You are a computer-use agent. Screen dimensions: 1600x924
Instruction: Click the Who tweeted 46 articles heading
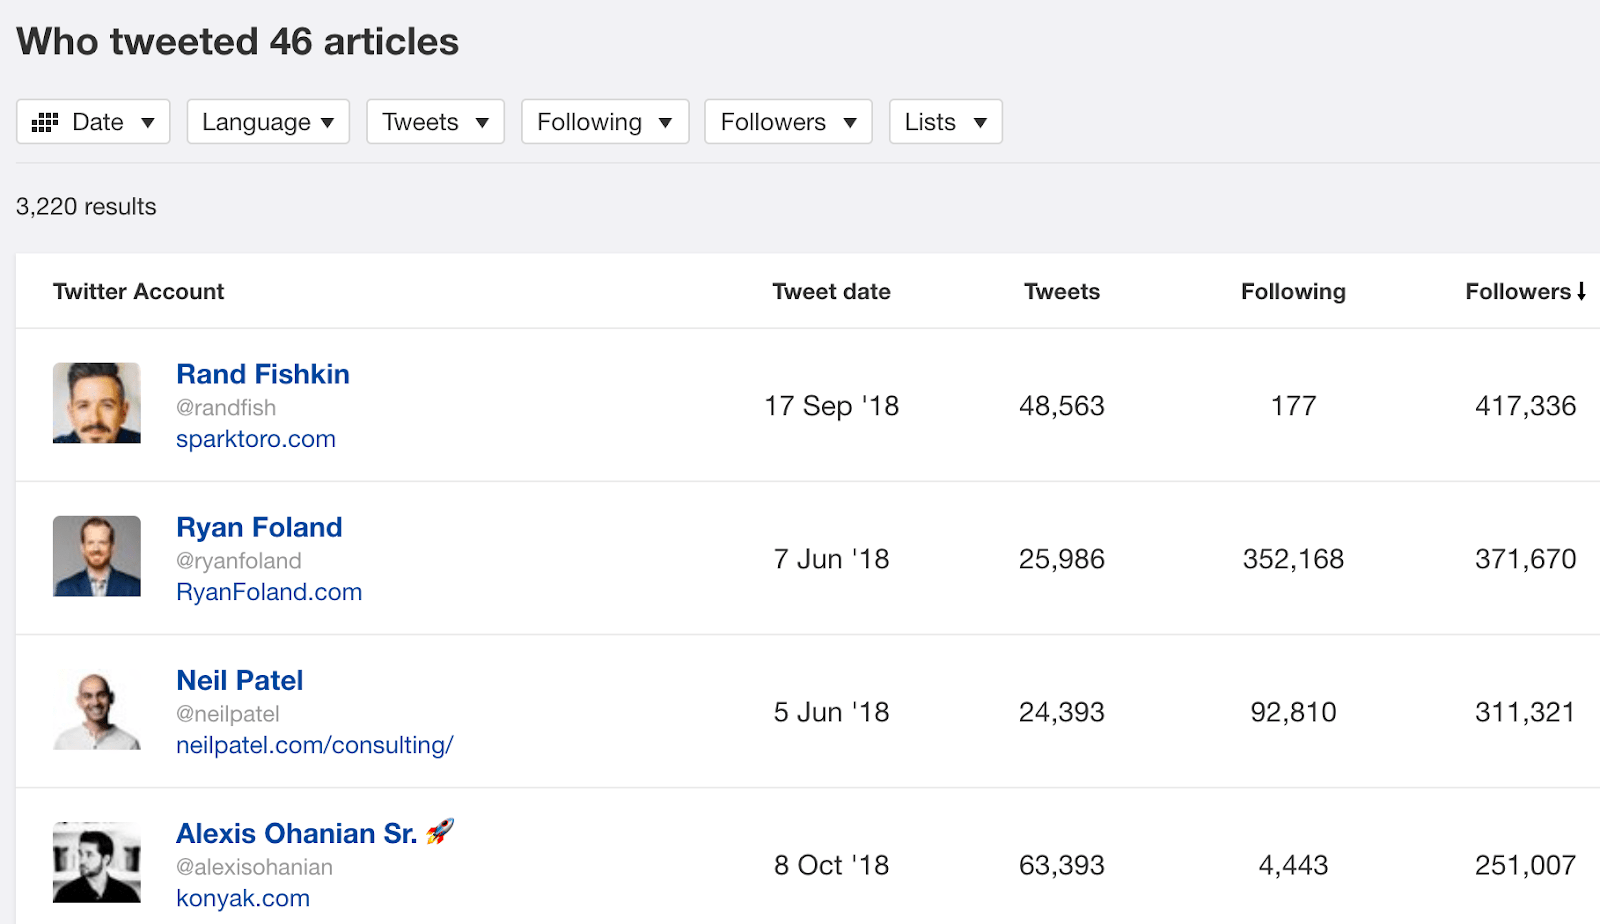point(238,42)
